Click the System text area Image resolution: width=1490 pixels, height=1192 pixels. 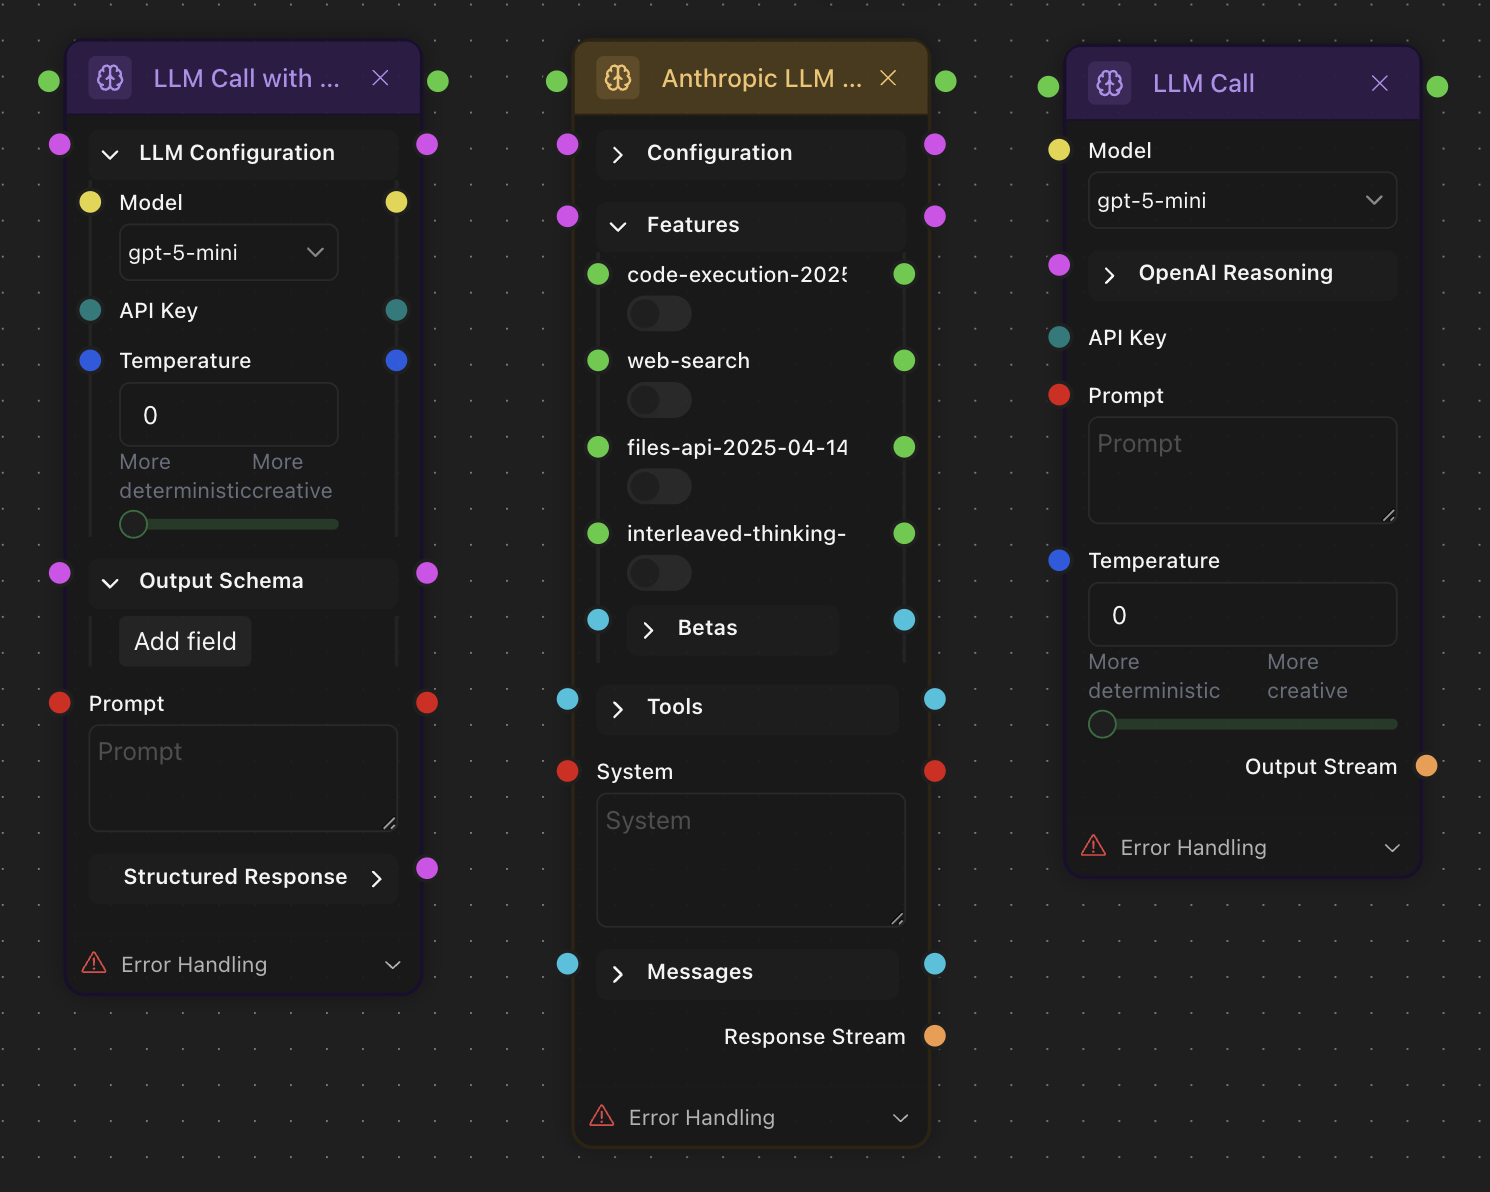coord(750,860)
